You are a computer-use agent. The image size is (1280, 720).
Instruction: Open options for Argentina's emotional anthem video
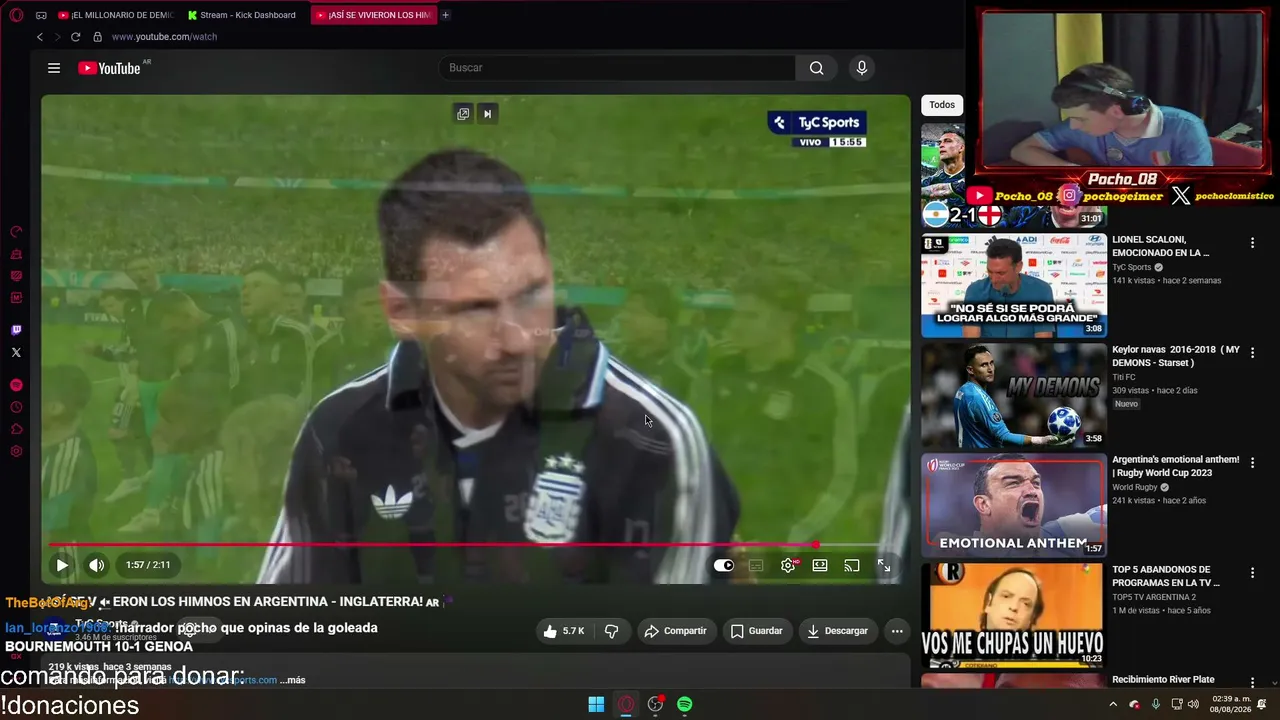(1252, 463)
